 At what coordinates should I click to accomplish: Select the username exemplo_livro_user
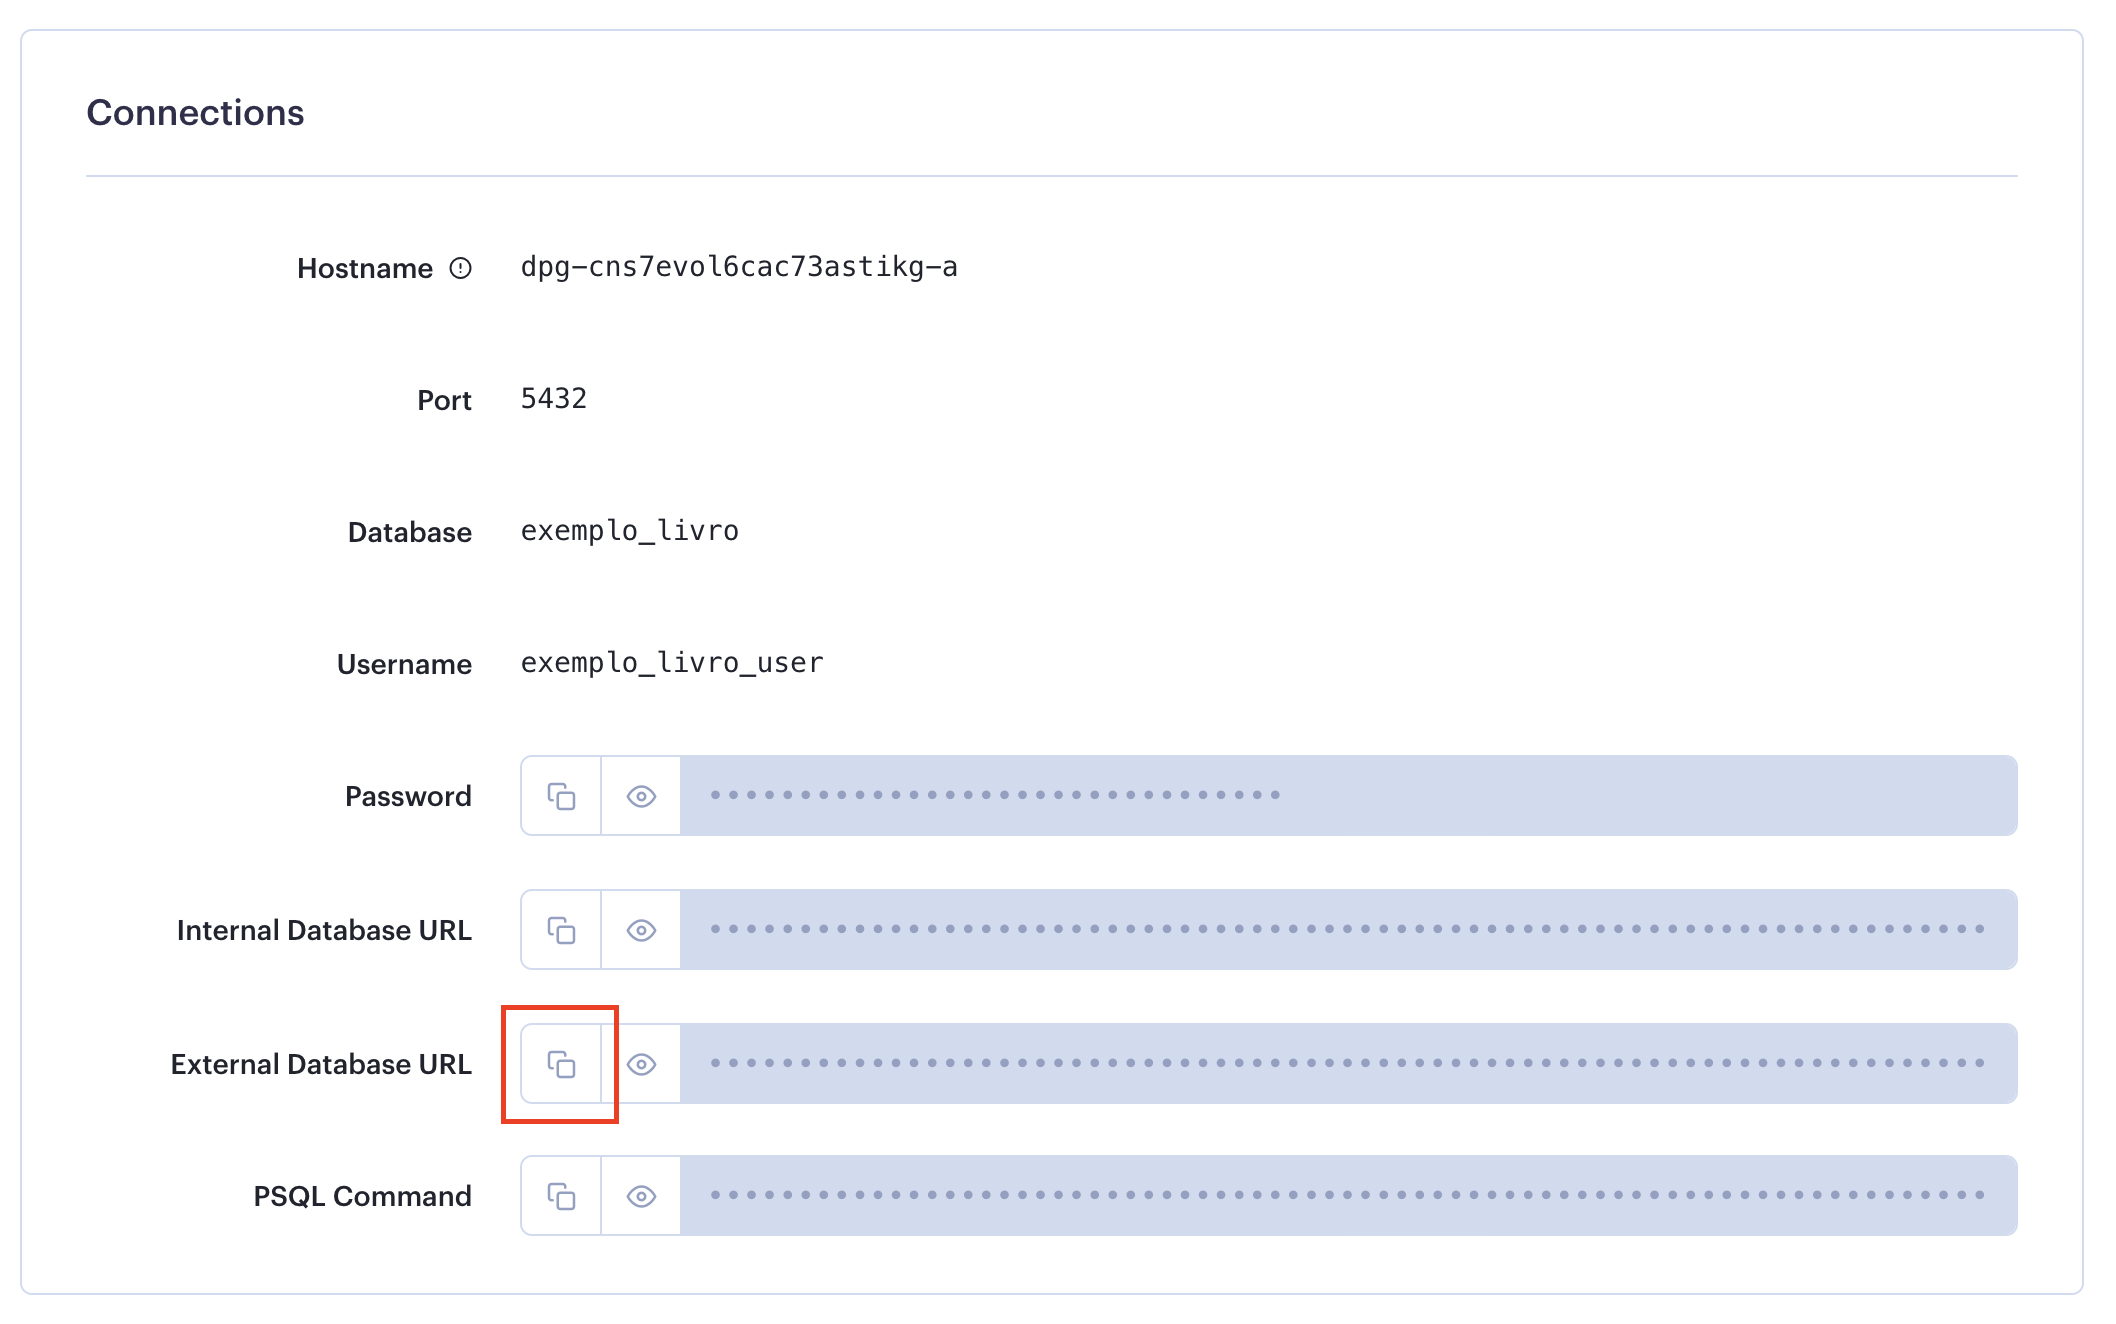click(671, 662)
